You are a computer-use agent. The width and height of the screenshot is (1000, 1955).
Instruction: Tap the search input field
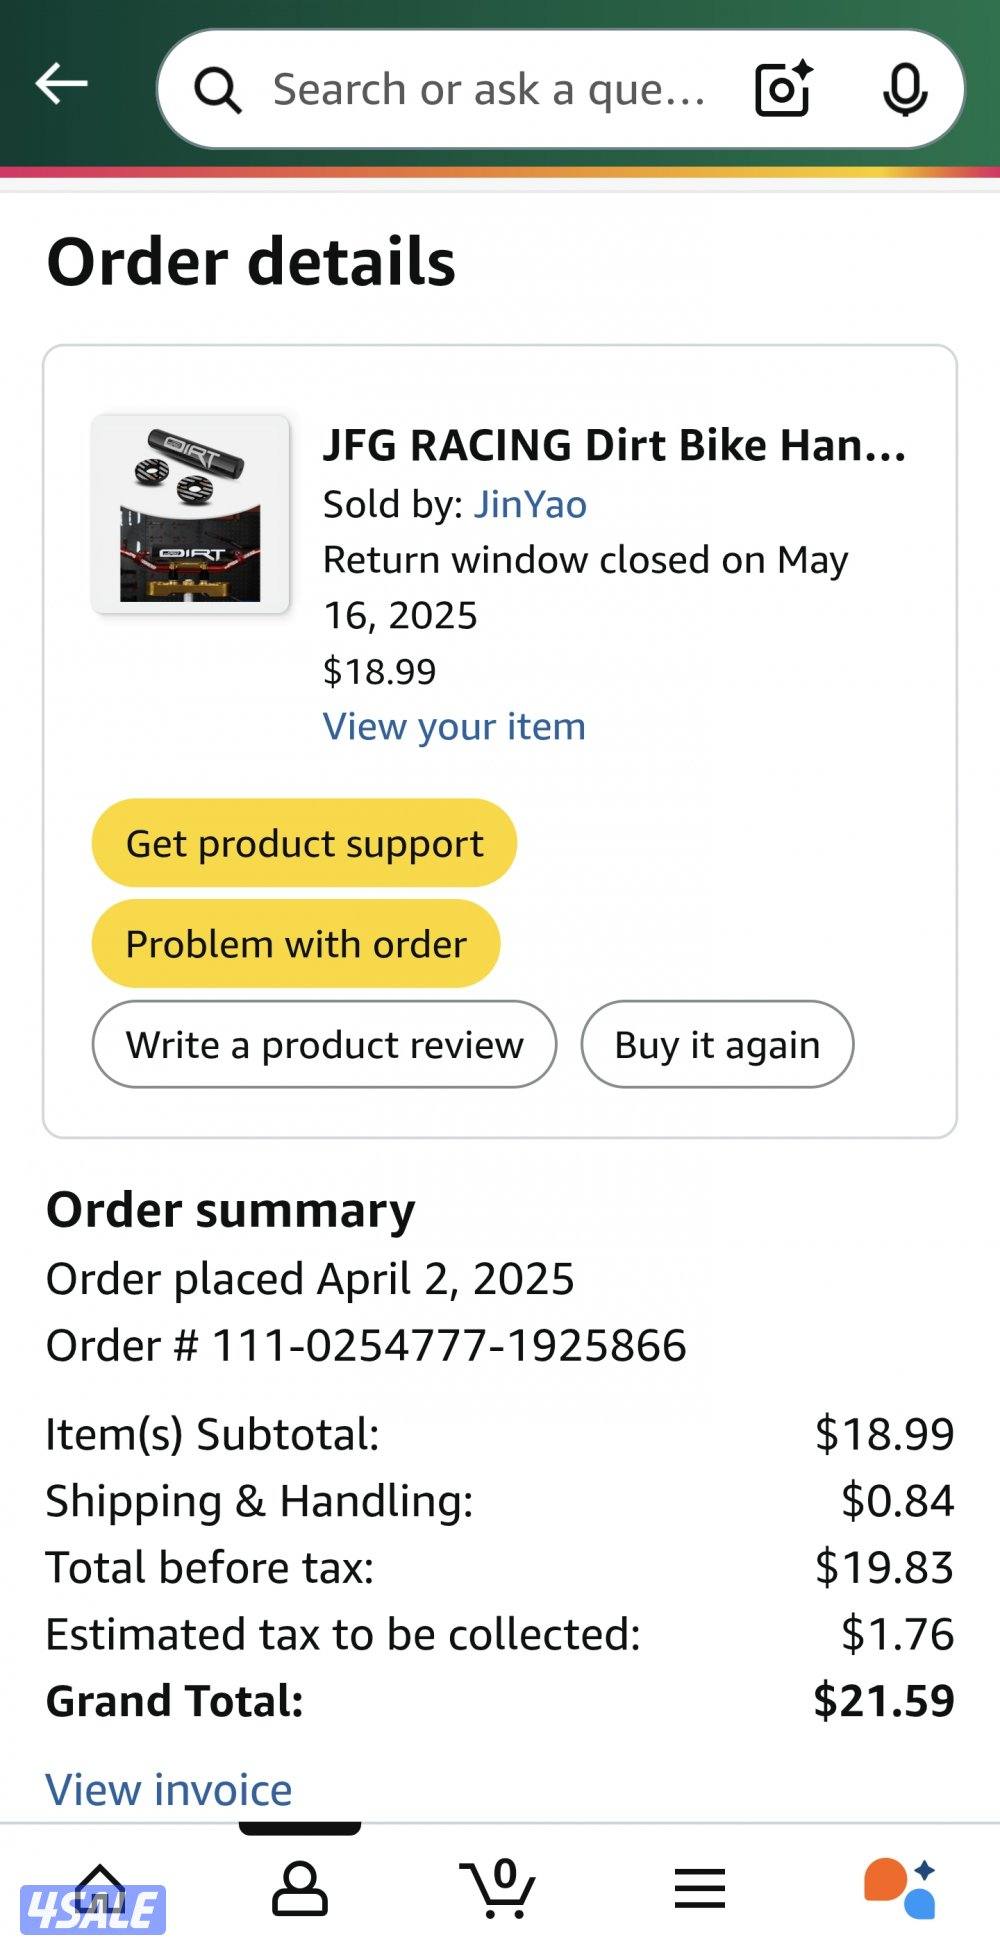tap(490, 90)
